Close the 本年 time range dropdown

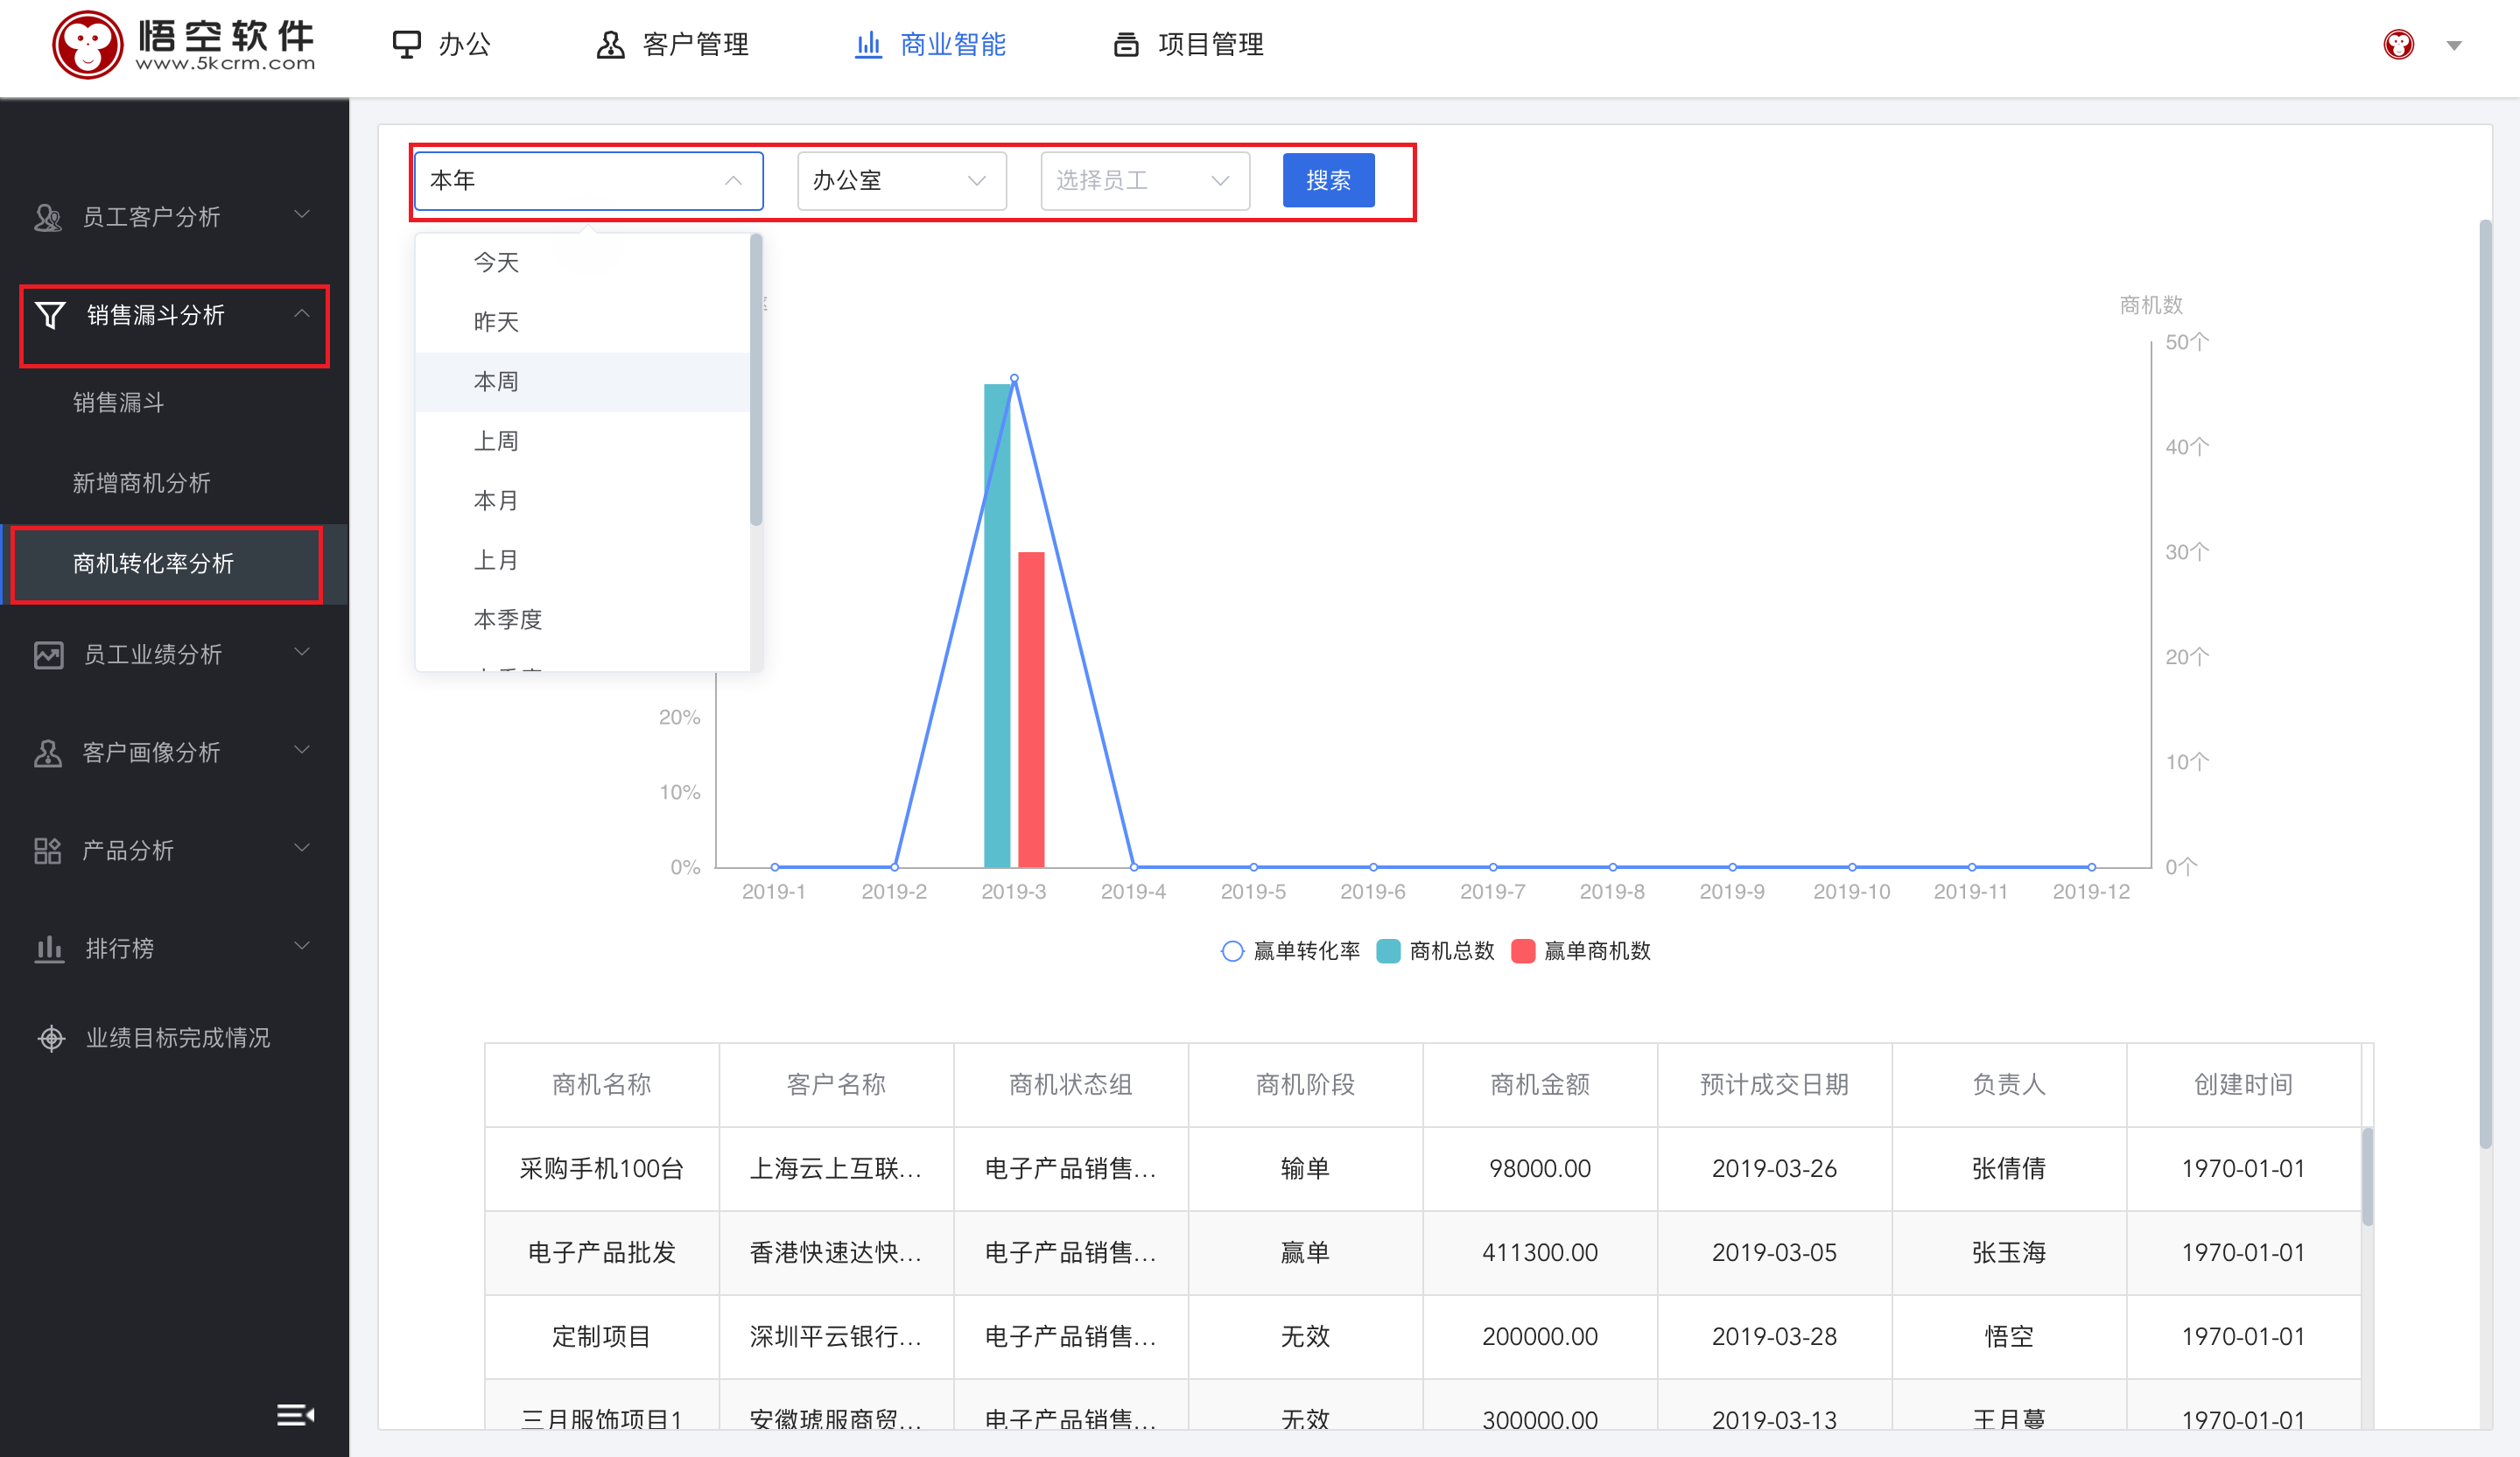[589, 181]
